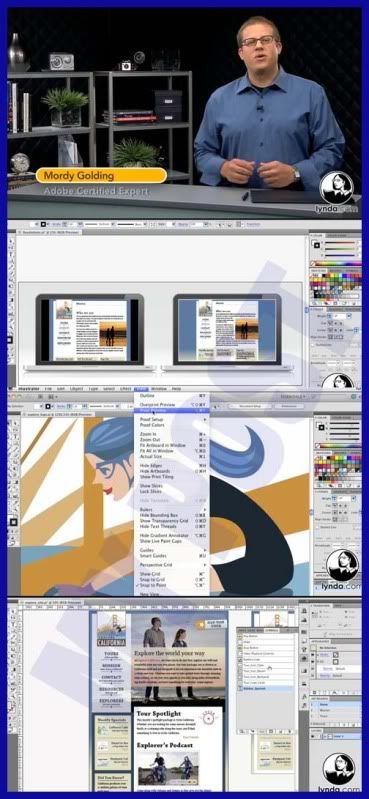Click the RESOURCES link in the web page design
This screenshot has height=799, width=369.
pyautogui.click(x=111, y=690)
